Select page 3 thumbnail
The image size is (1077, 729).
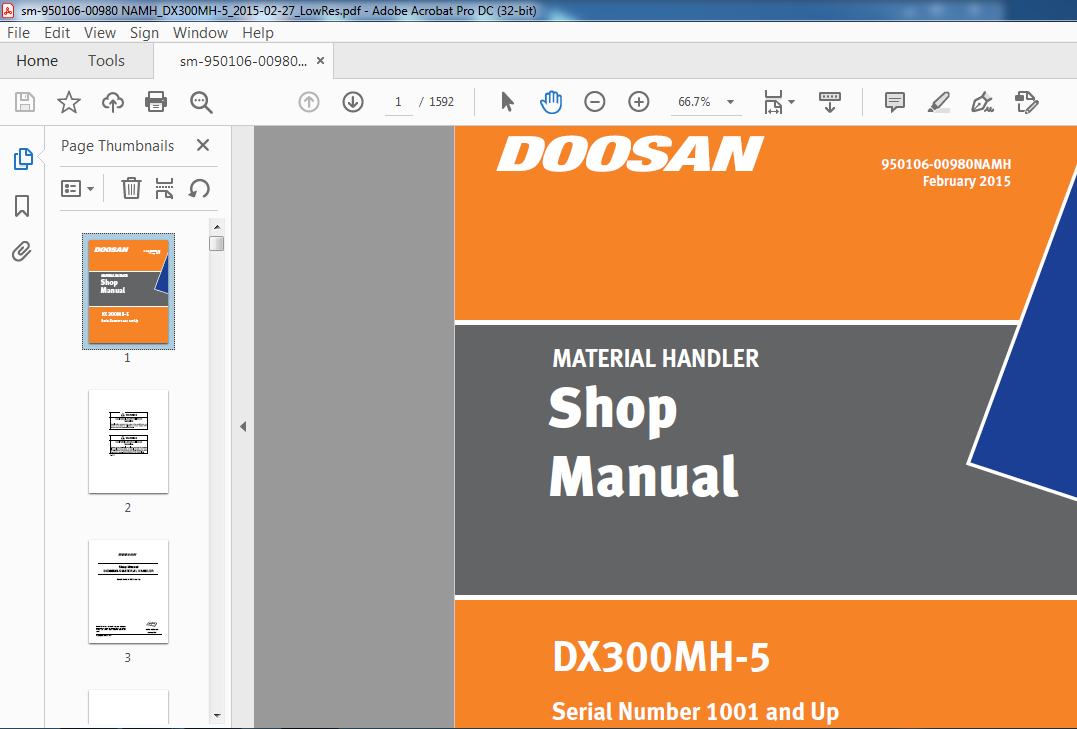128,592
